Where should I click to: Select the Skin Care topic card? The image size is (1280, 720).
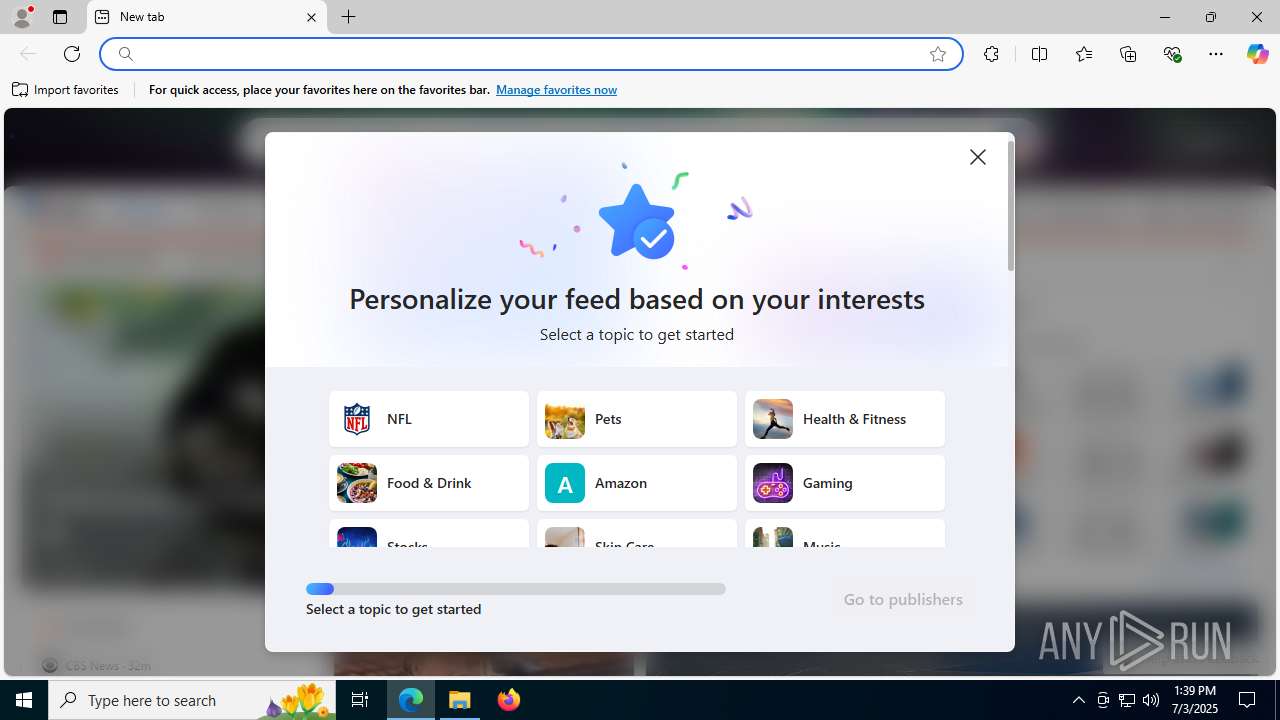point(637,533)
